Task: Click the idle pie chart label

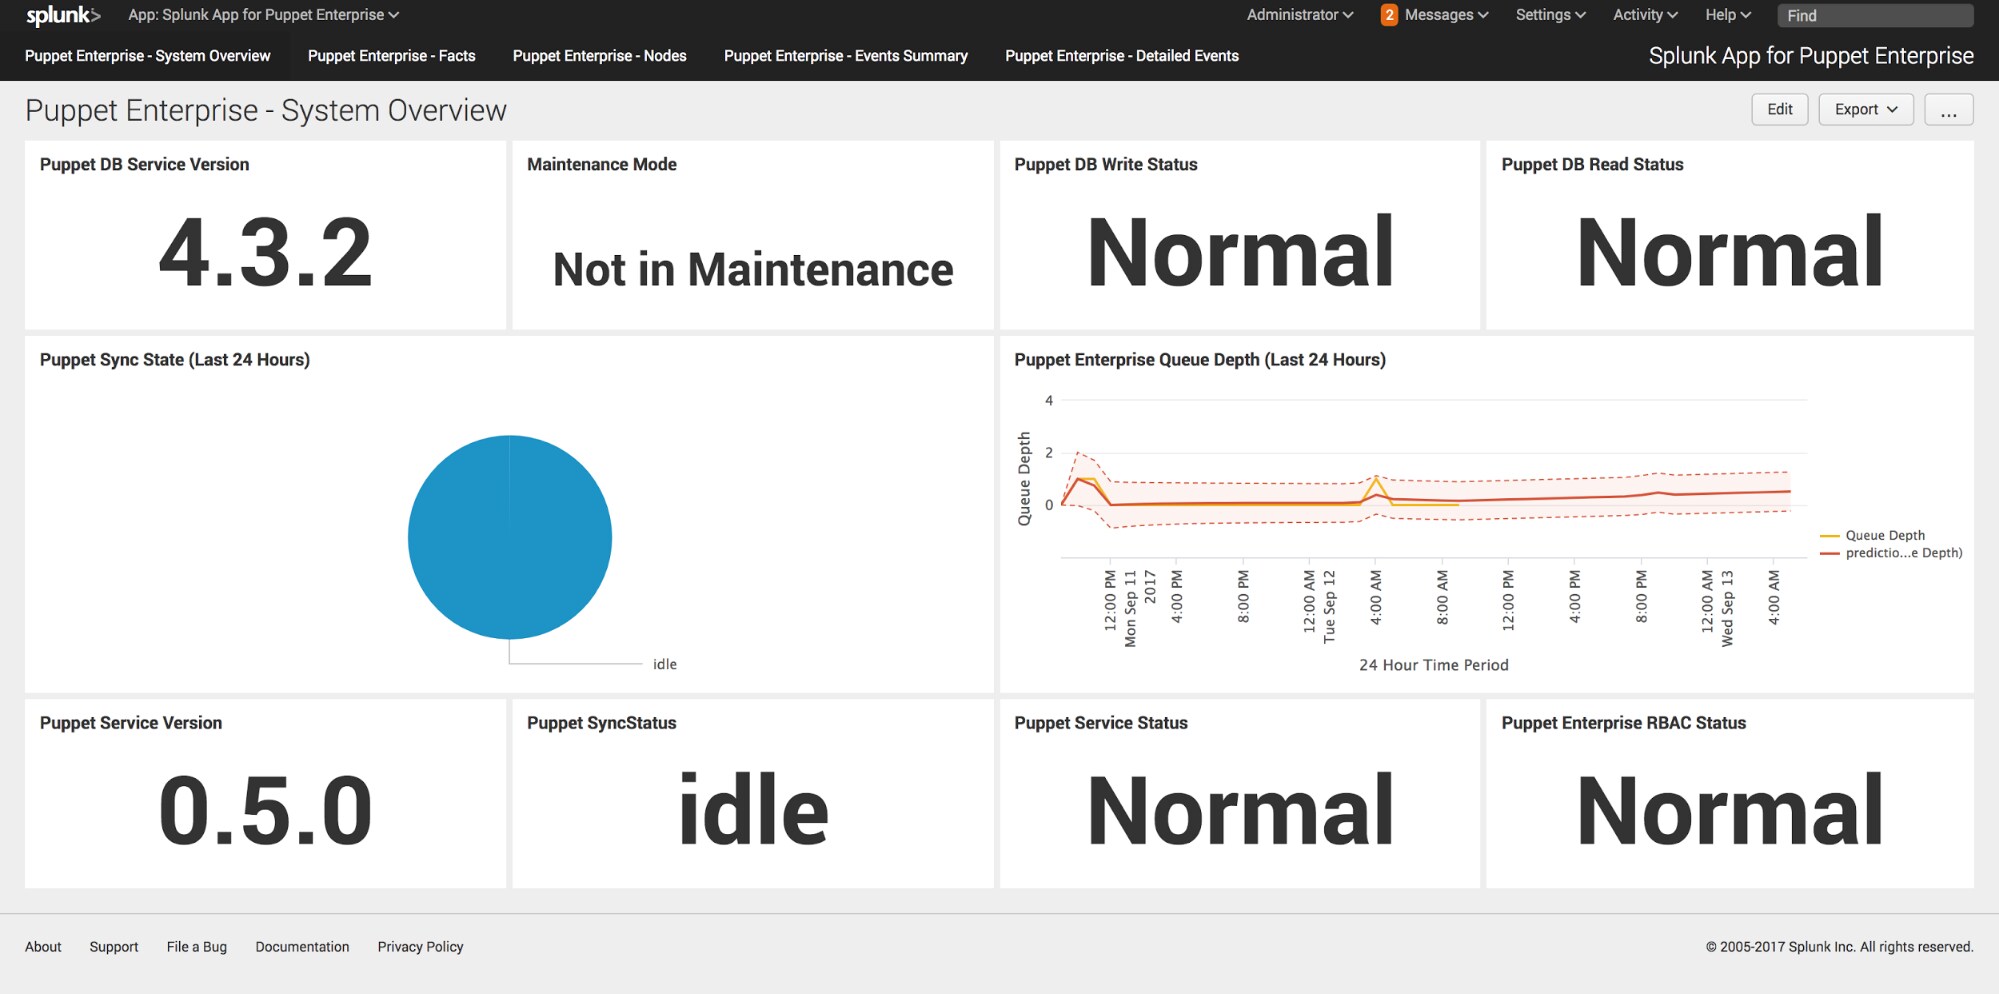Action: click(x=665, y=664)
